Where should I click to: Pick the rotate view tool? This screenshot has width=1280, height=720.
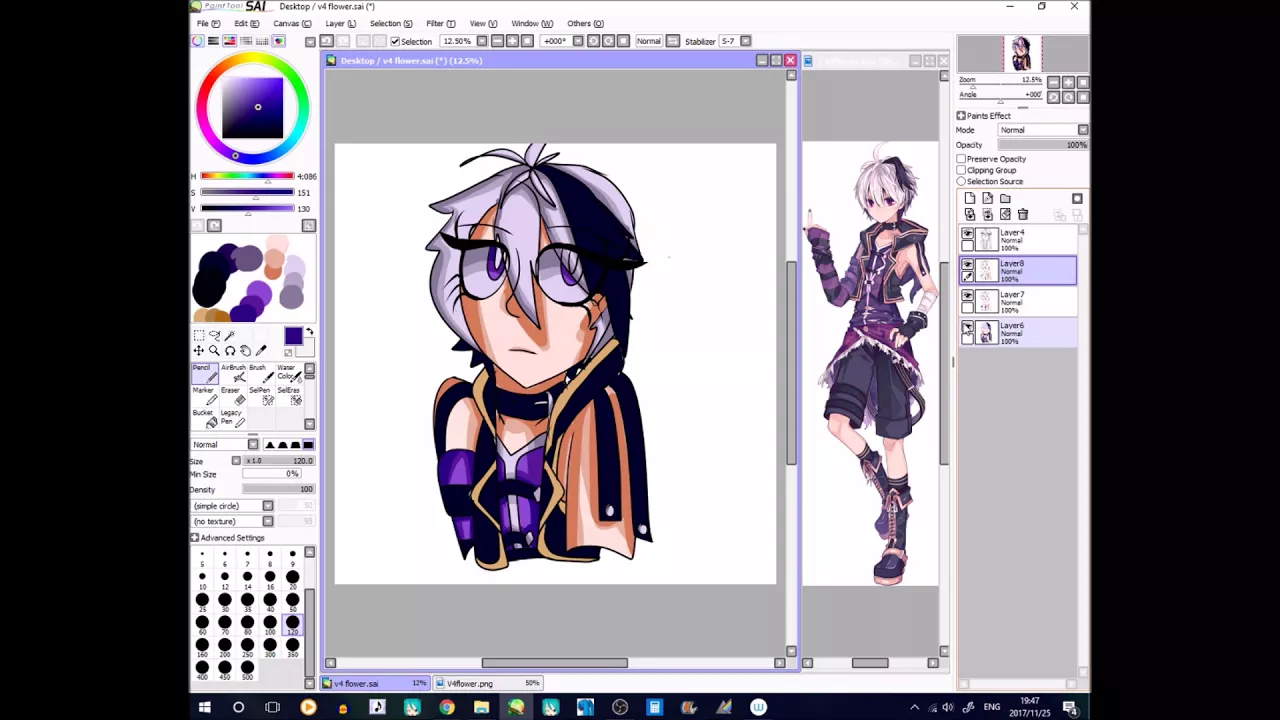[230, 351]
